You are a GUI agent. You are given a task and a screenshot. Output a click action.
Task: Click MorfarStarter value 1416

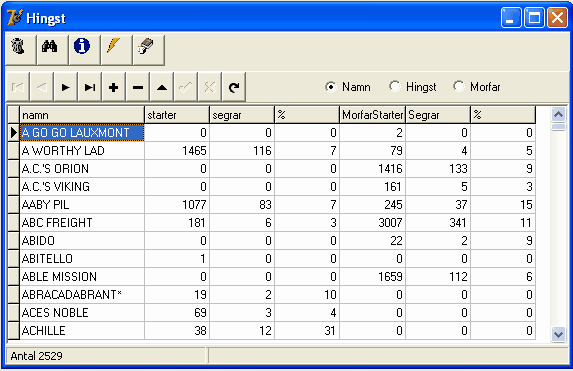click(390, 169)
